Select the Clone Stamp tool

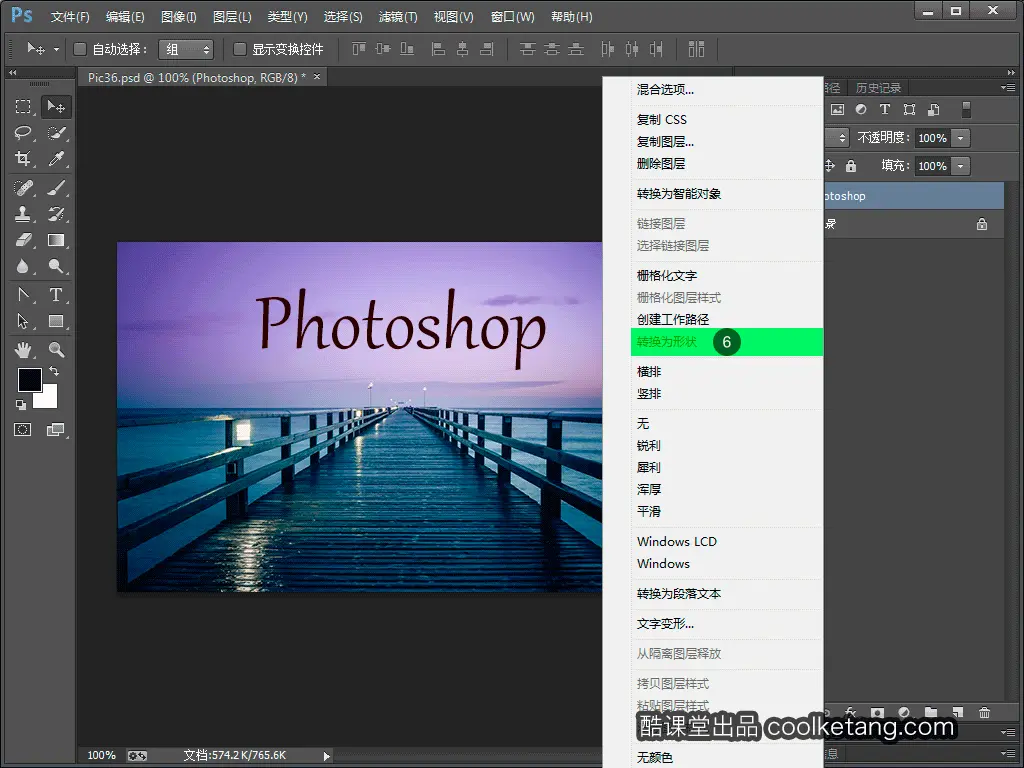[23, 214]
